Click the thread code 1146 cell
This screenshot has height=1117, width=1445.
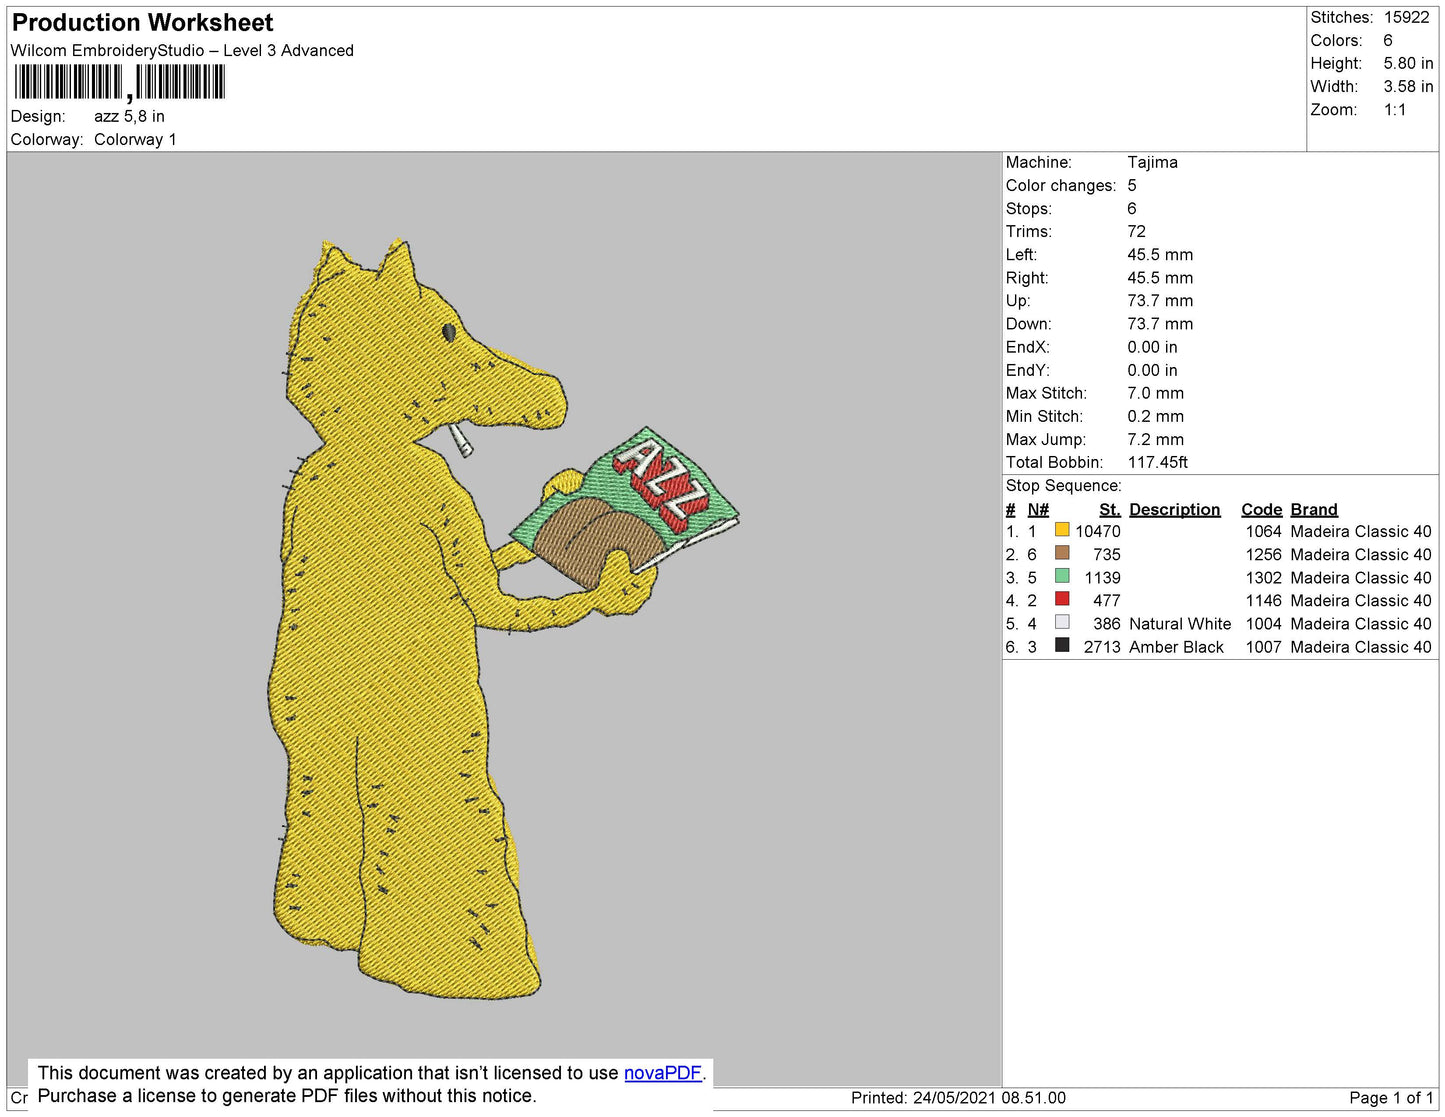(1263, 600)
